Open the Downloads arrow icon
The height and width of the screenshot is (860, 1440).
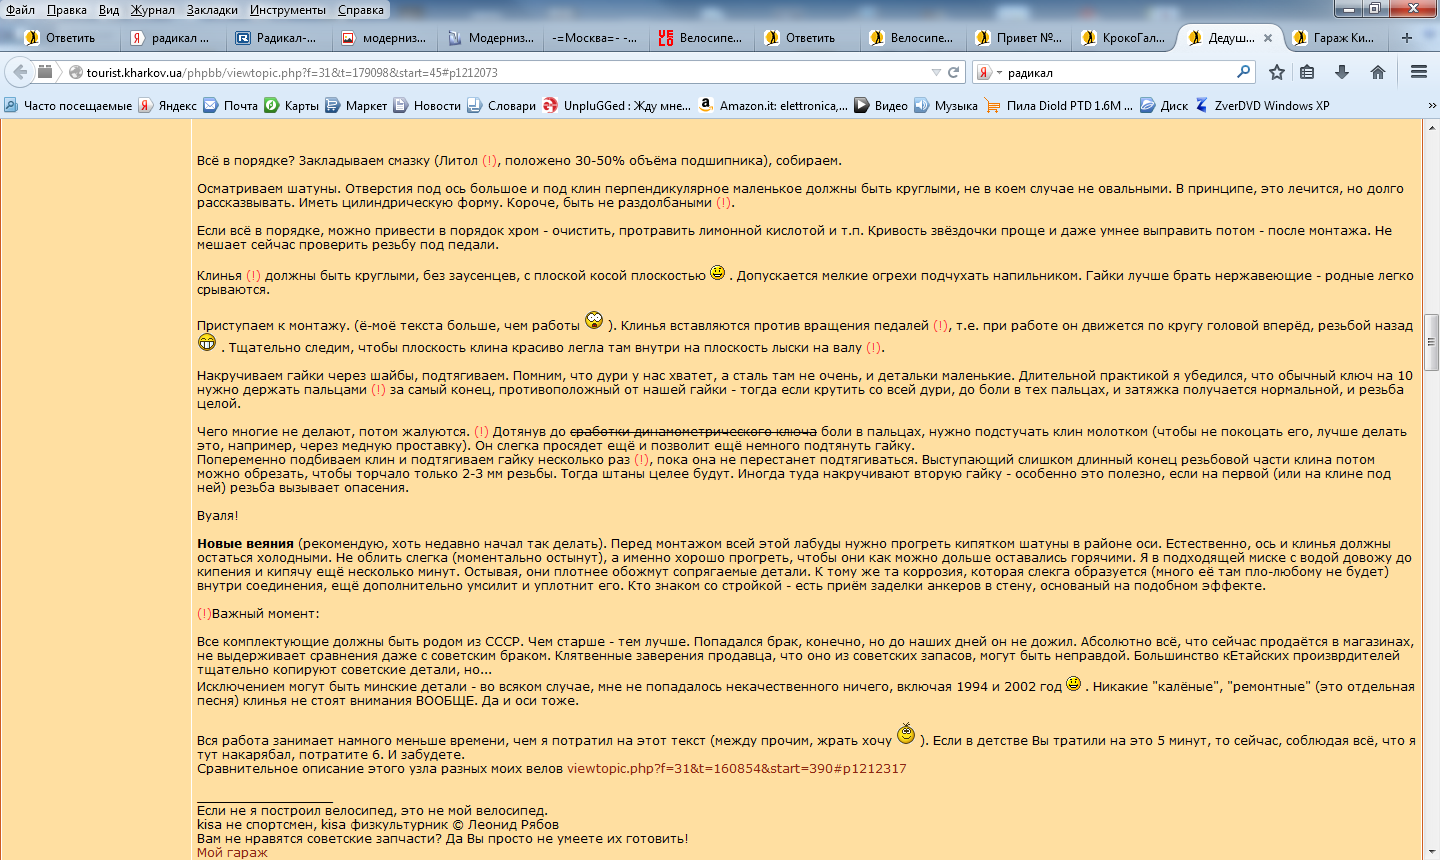click(x=1342, y=72)
